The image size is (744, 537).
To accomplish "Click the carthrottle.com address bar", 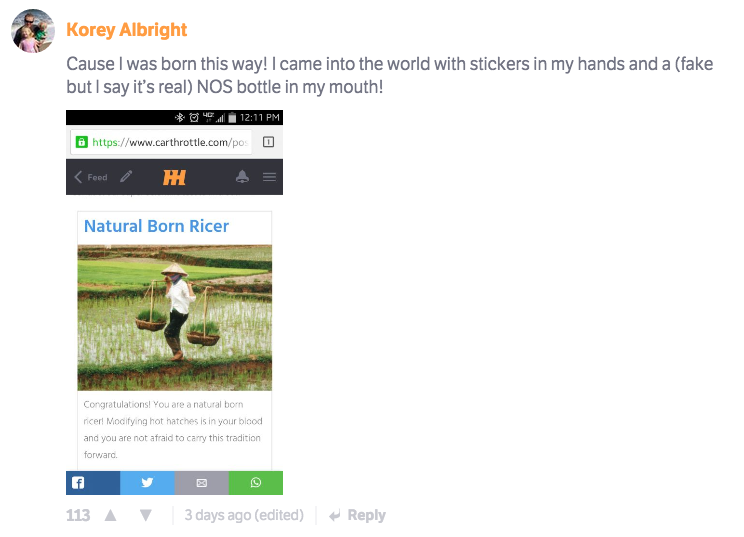I will click(x=161, y=142).
